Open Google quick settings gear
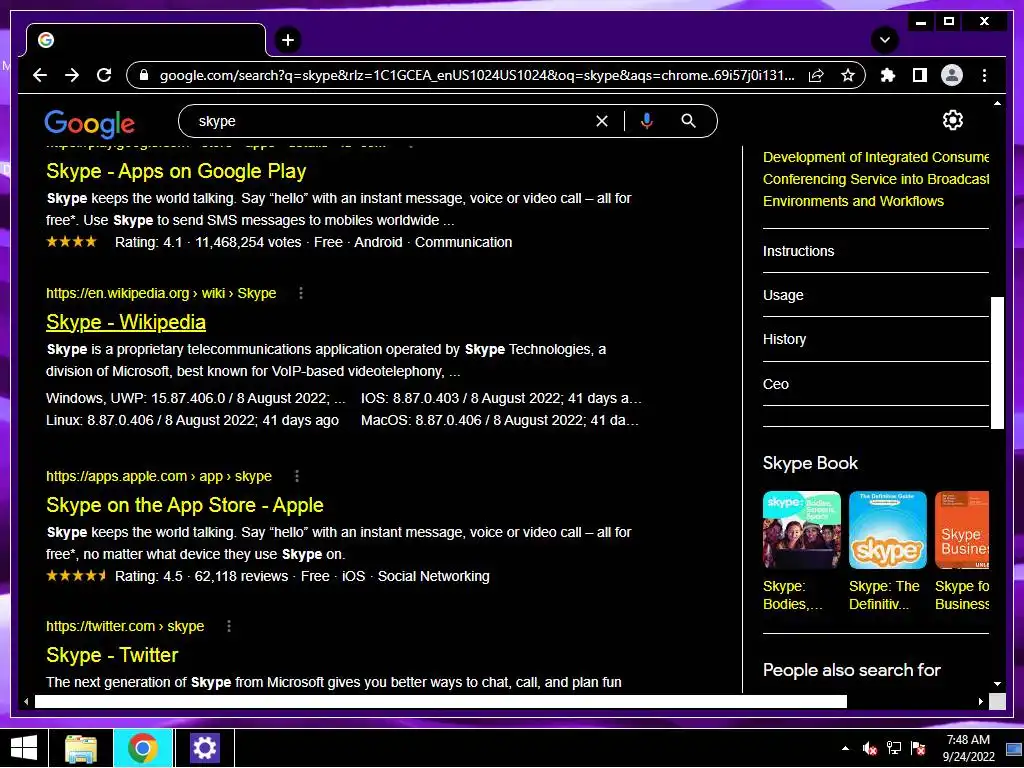Viewport: 1024px width, 768px height. 953,120
